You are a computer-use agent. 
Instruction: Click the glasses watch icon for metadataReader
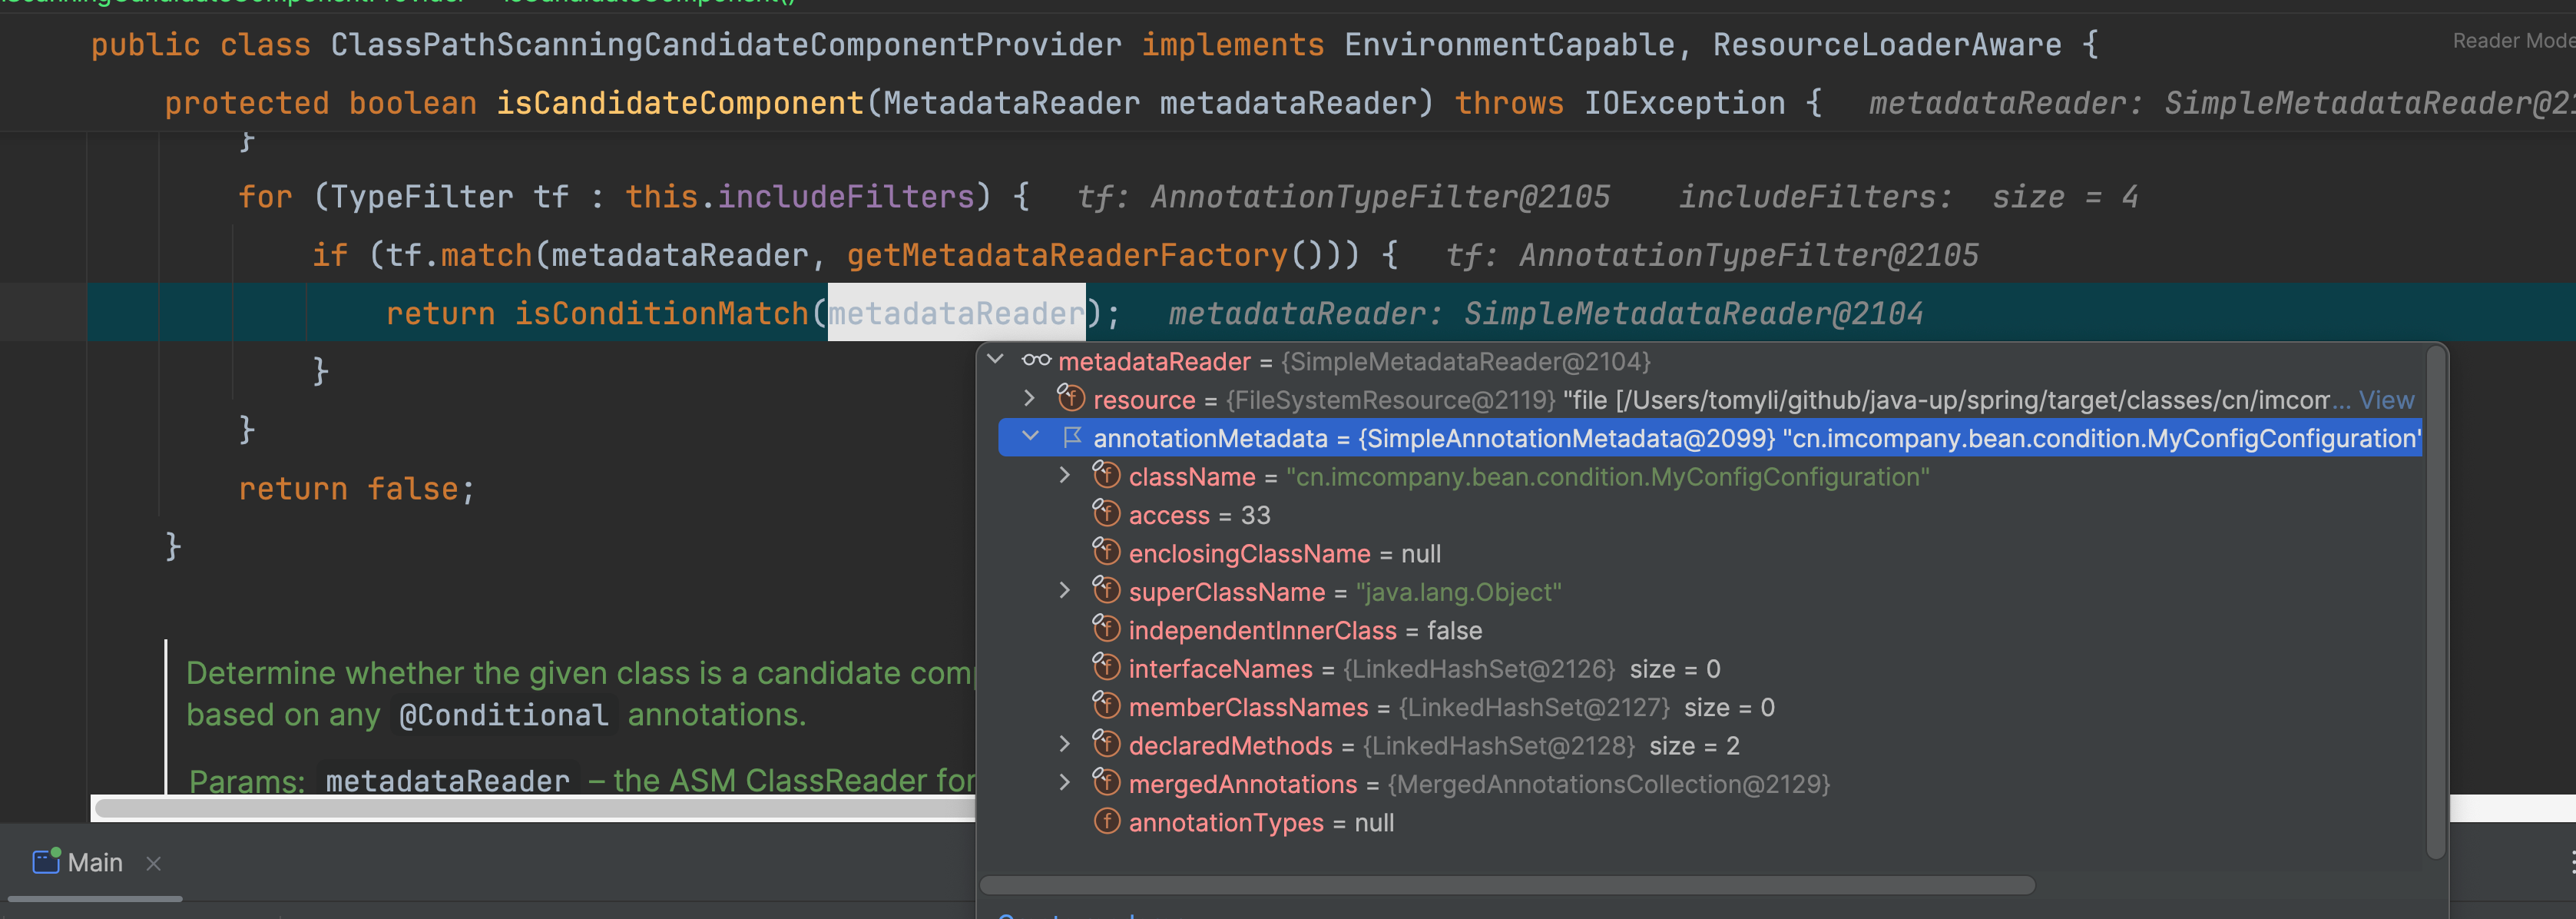click(x=1036, y=360)
